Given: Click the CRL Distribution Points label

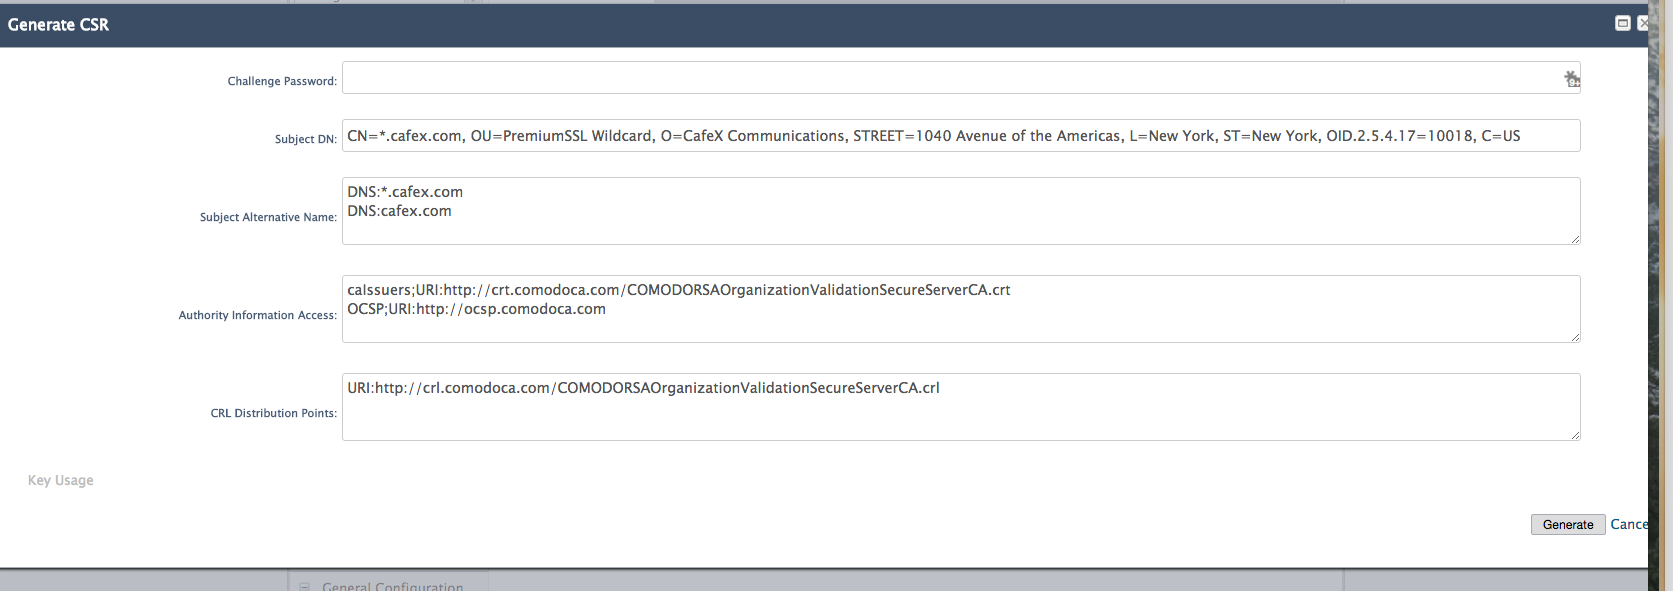Looking at the screenshot, I should [274, 413].
